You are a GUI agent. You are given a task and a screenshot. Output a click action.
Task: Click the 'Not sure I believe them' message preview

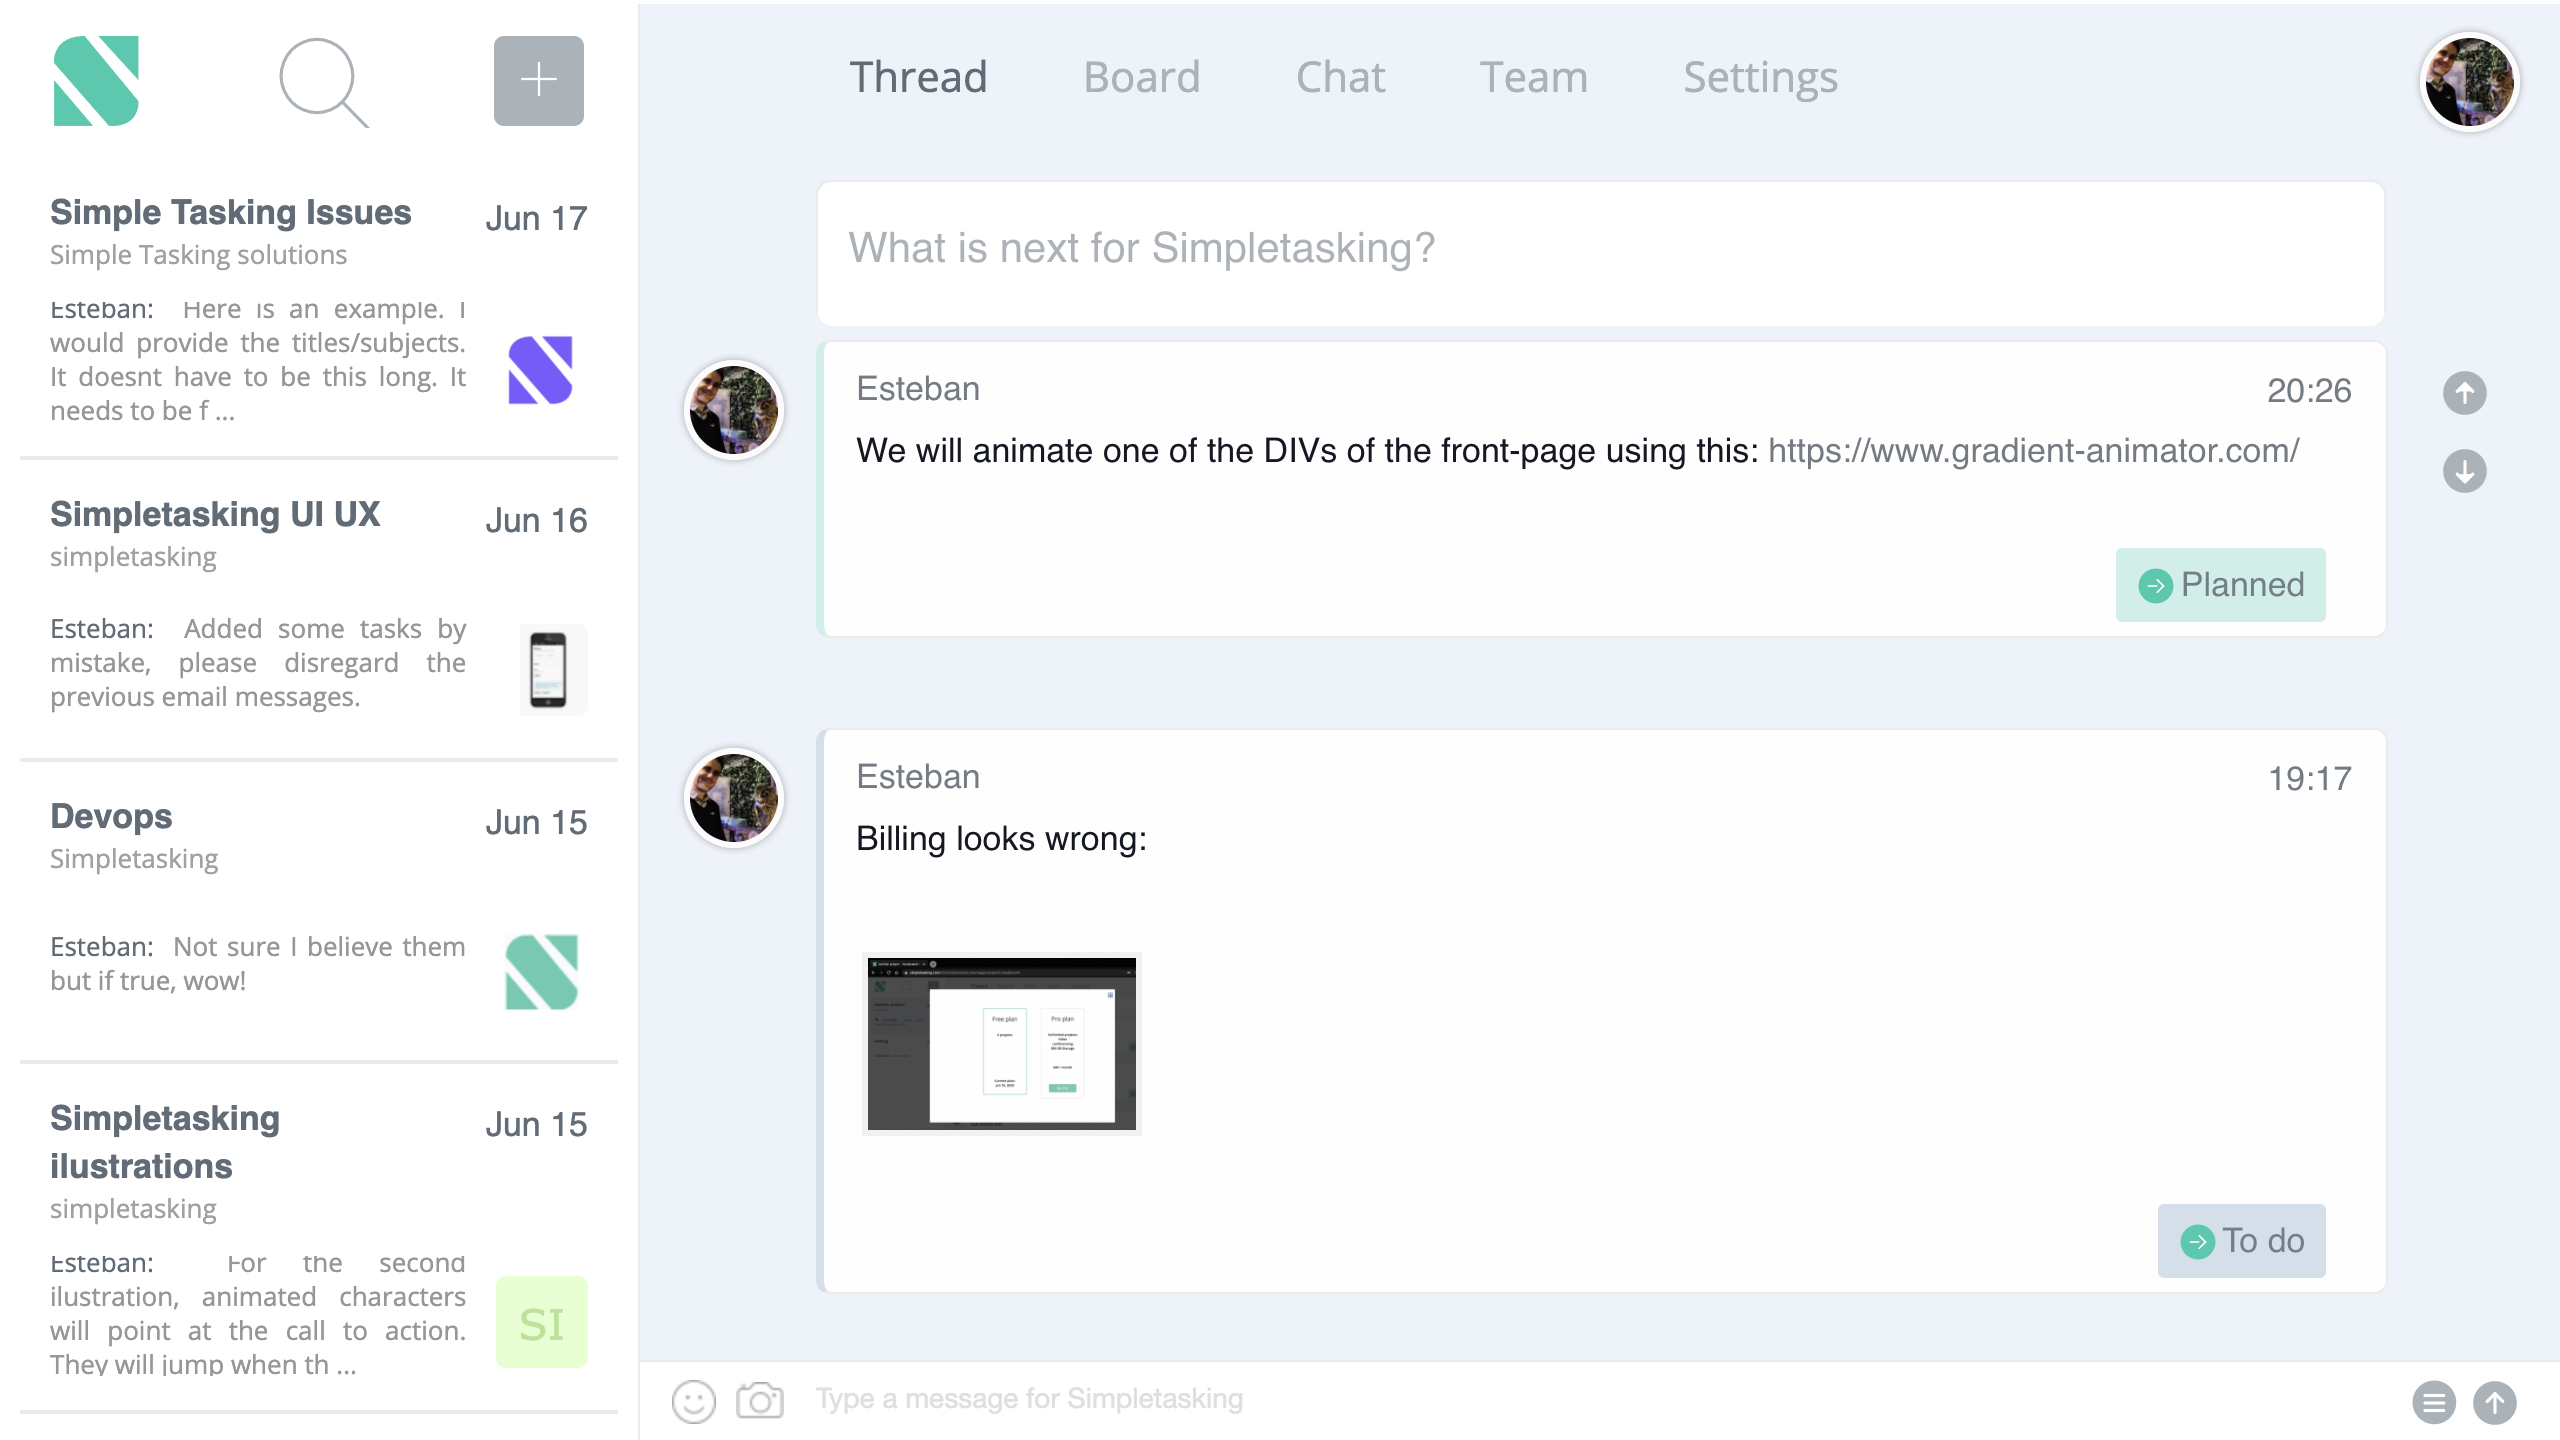click(257, 964)
